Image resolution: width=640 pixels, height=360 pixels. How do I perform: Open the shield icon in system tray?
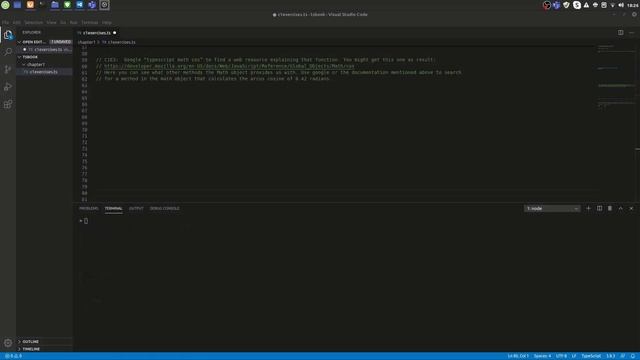coord(566,5)
